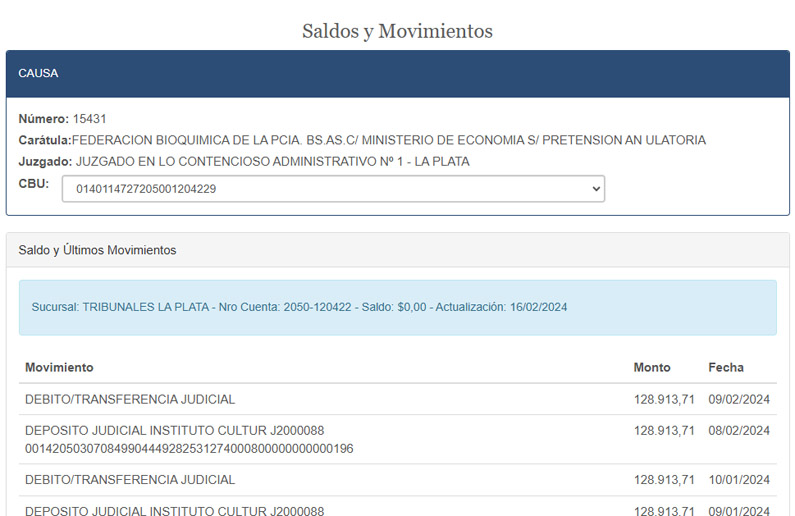
Task: Click the Movimiento column header
Action: (x=59, y=367)
